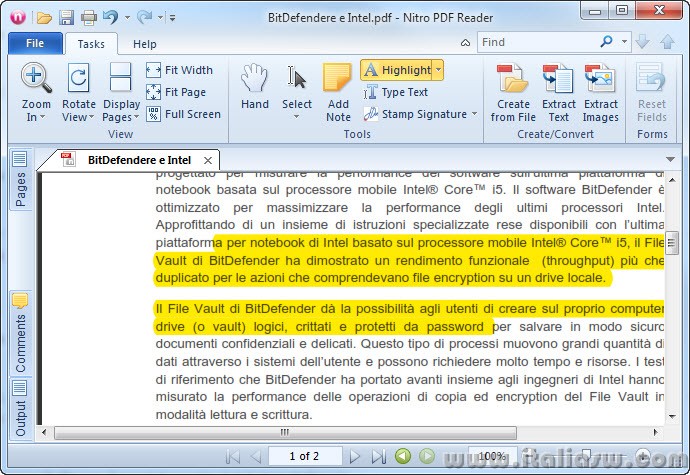
Task: Jump to the last page
Action: (x=378, y=457)
